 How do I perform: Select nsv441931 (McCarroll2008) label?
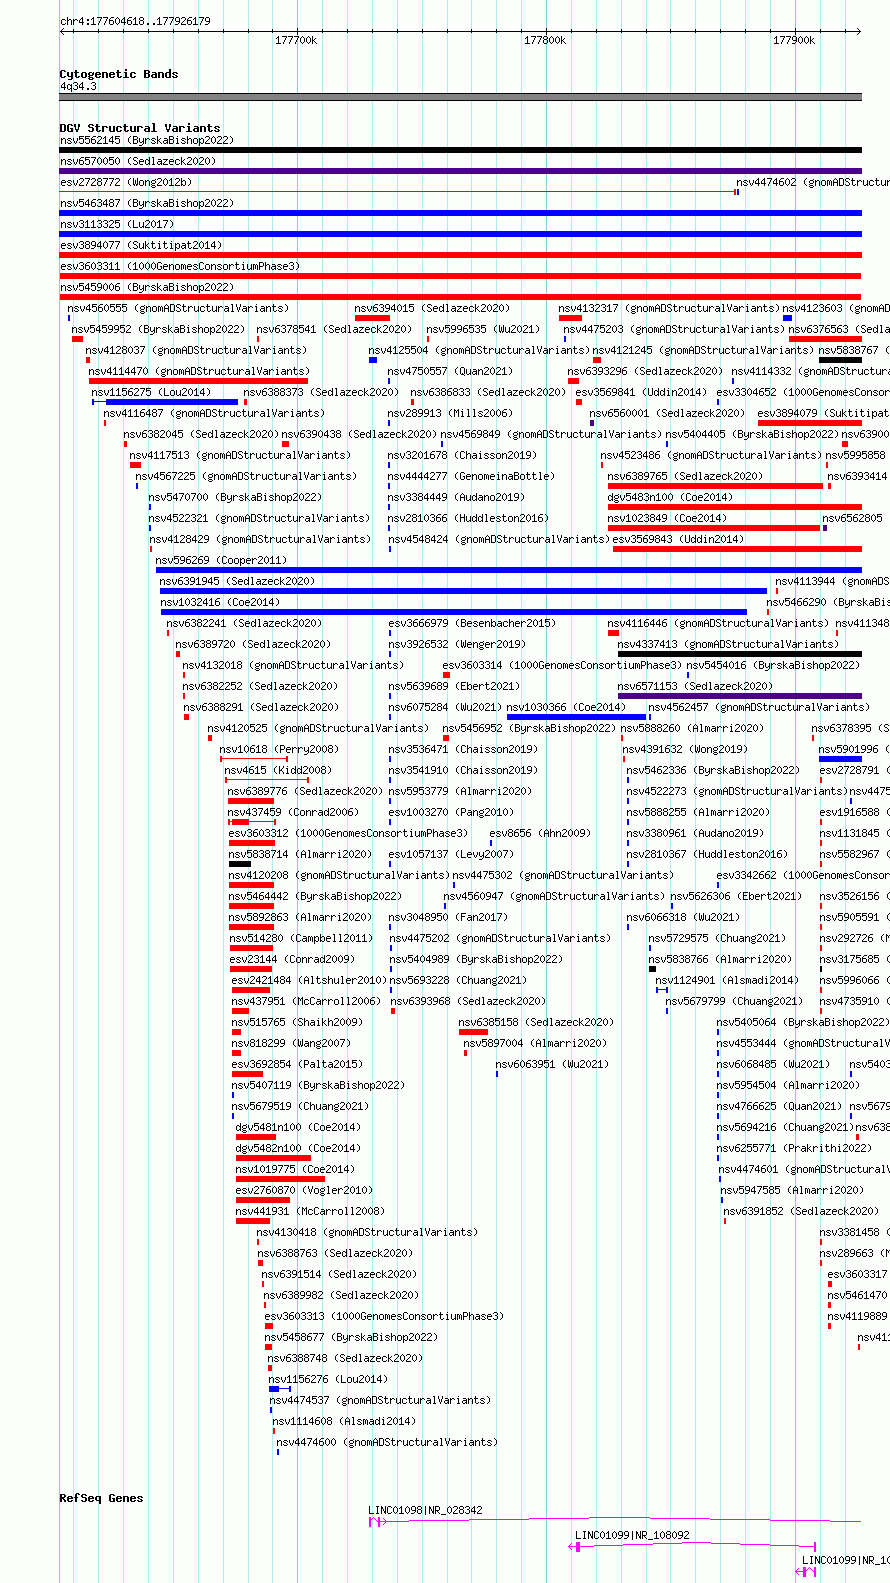click(x=310, y=1211)
